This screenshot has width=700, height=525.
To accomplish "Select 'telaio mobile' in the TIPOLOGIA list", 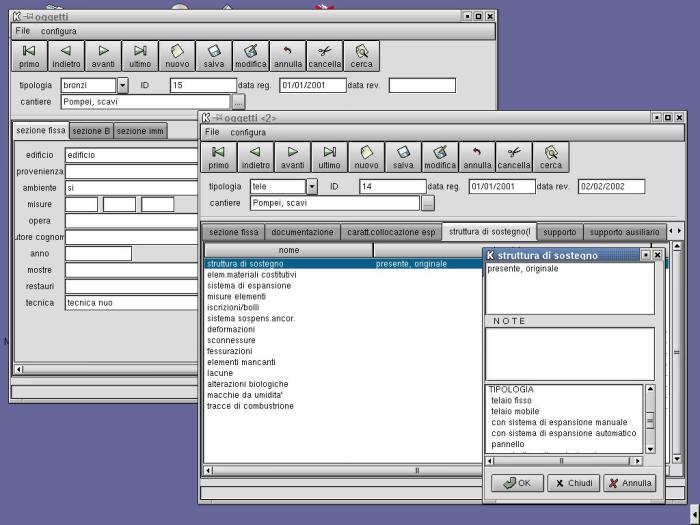I will click(x=515, y=411).
